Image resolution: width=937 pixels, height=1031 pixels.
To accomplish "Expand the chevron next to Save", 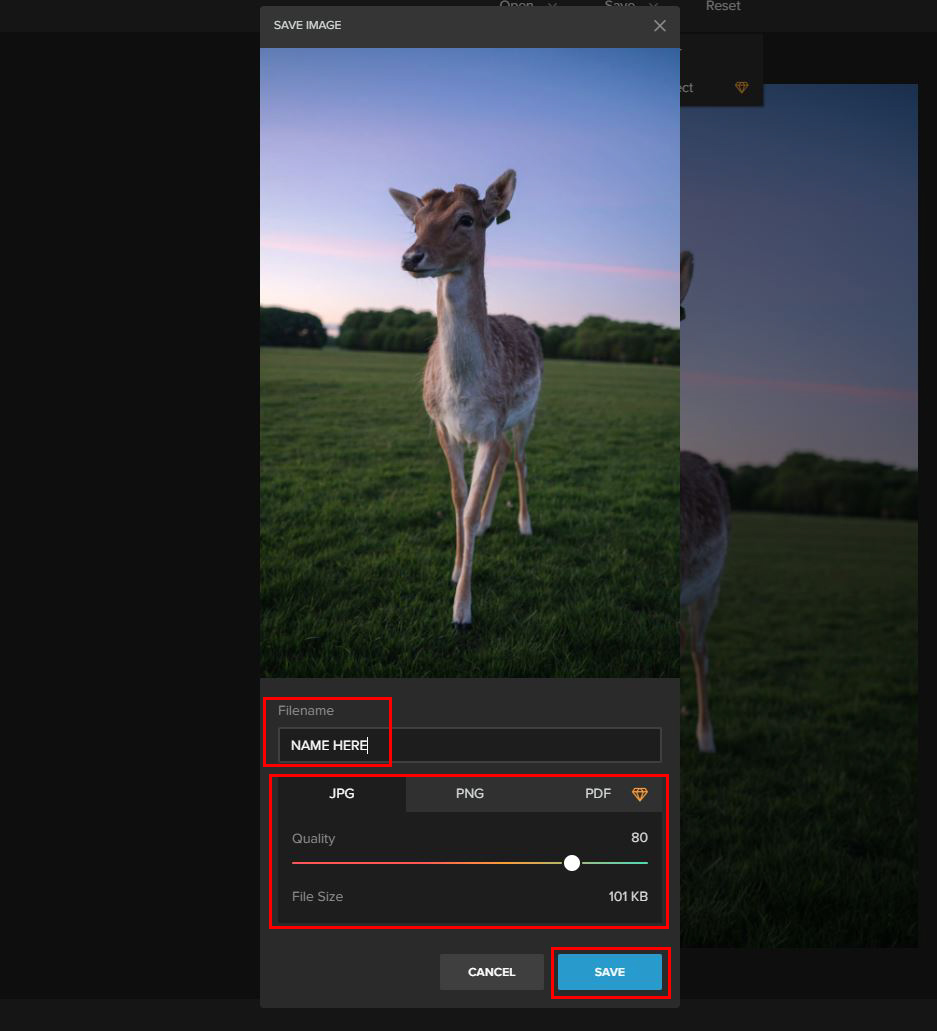I will [x=653, y=6].
